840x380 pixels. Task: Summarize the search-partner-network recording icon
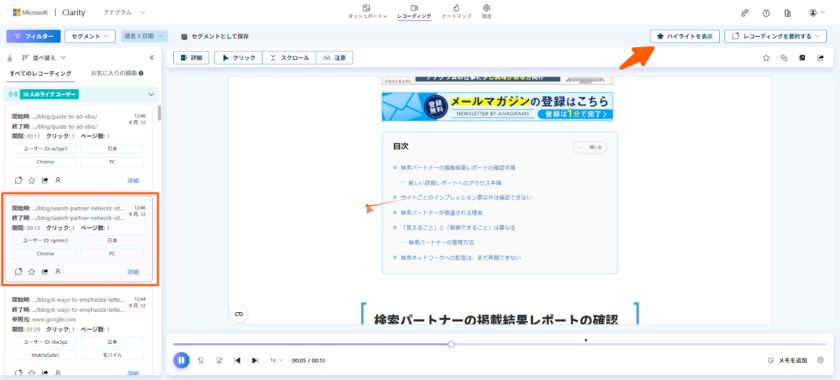click(18, 272)
